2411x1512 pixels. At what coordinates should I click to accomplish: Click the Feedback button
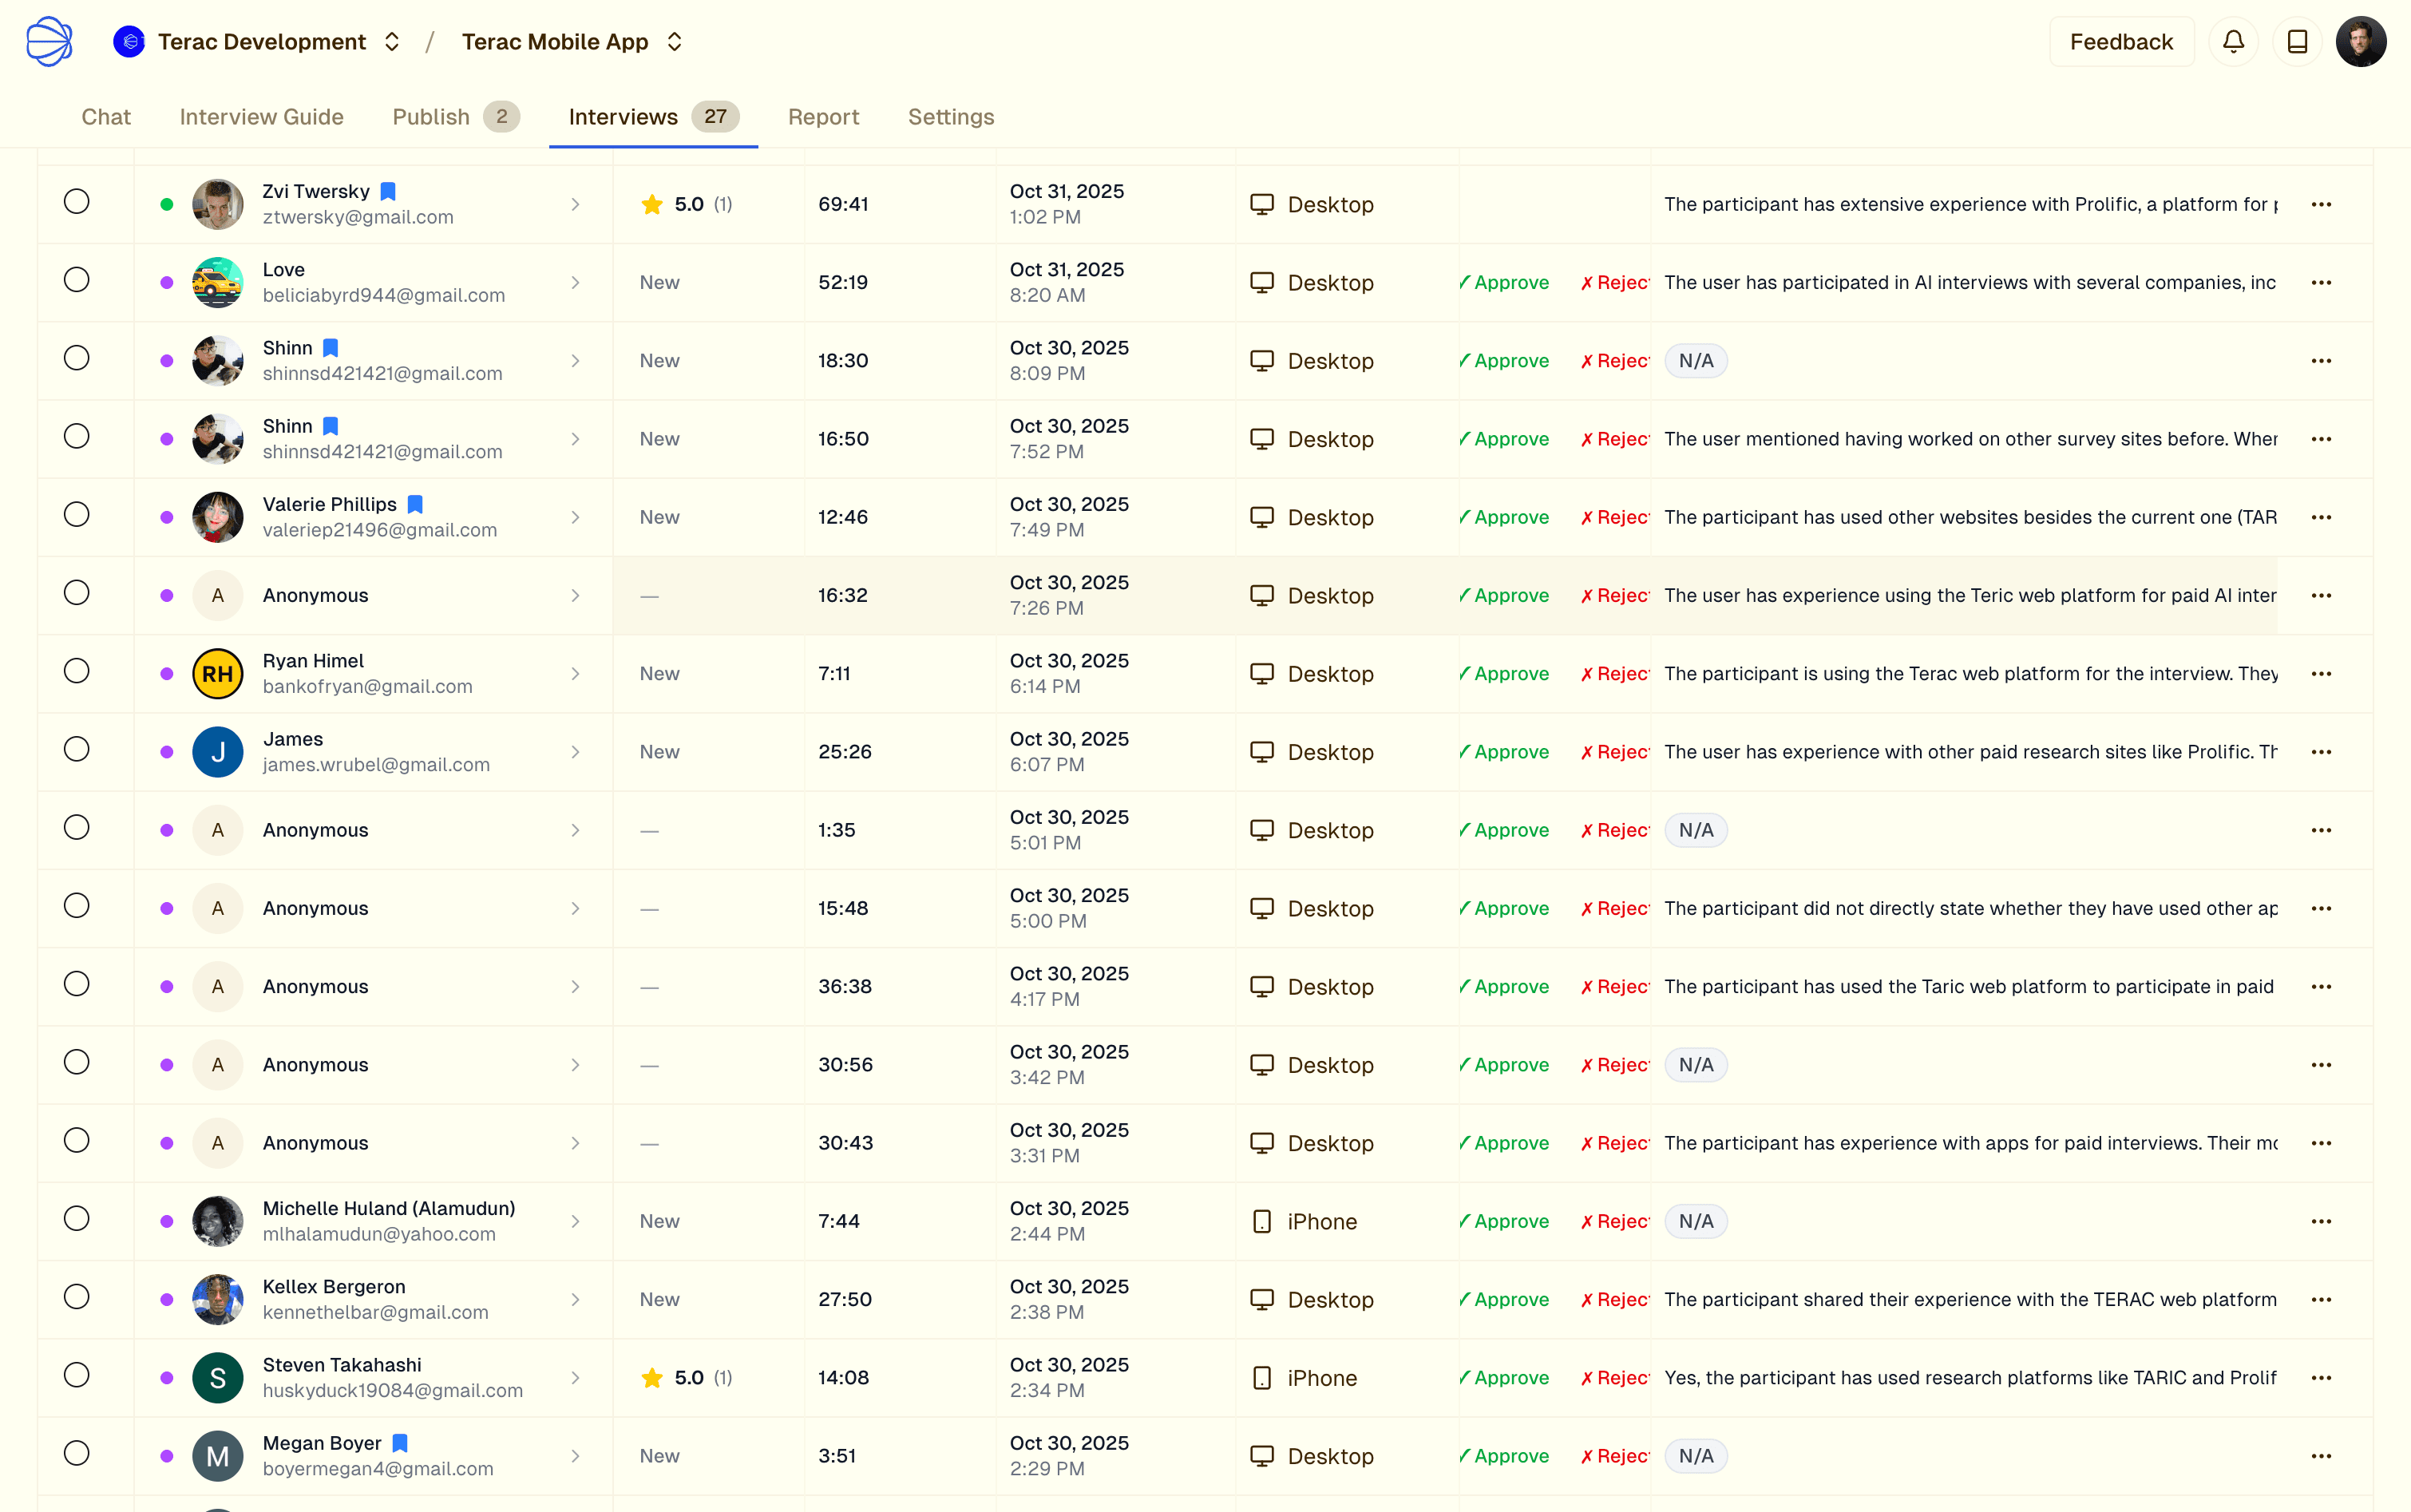tap(2121, 41)
